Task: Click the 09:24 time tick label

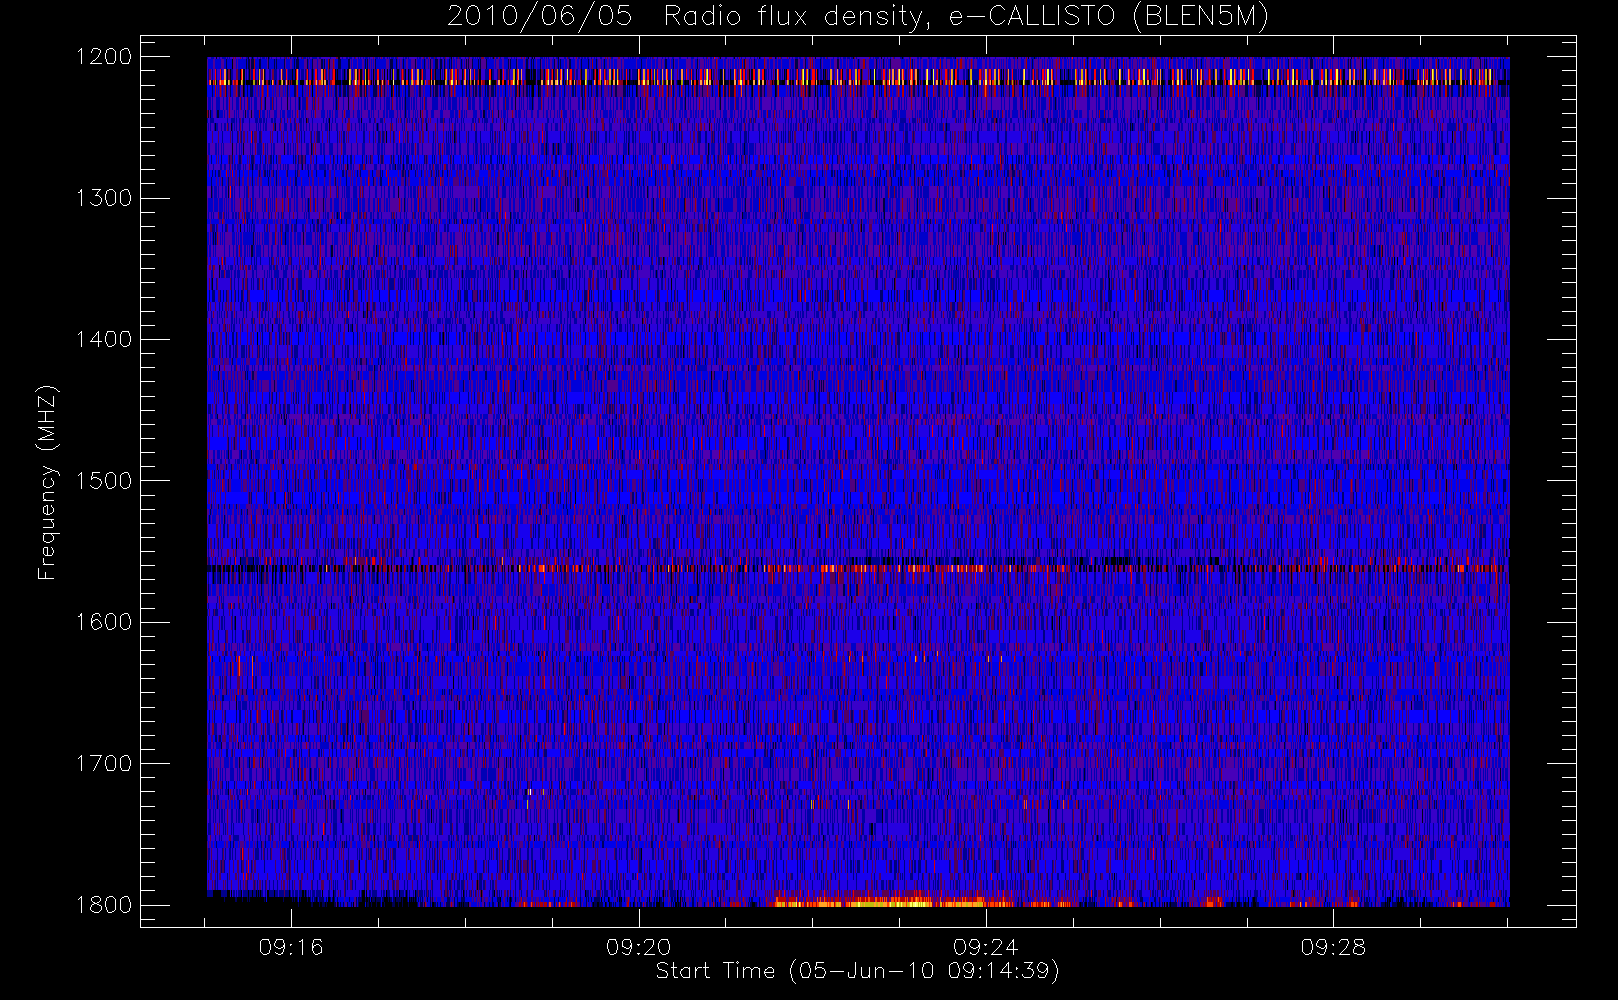Action: (986, 947)
